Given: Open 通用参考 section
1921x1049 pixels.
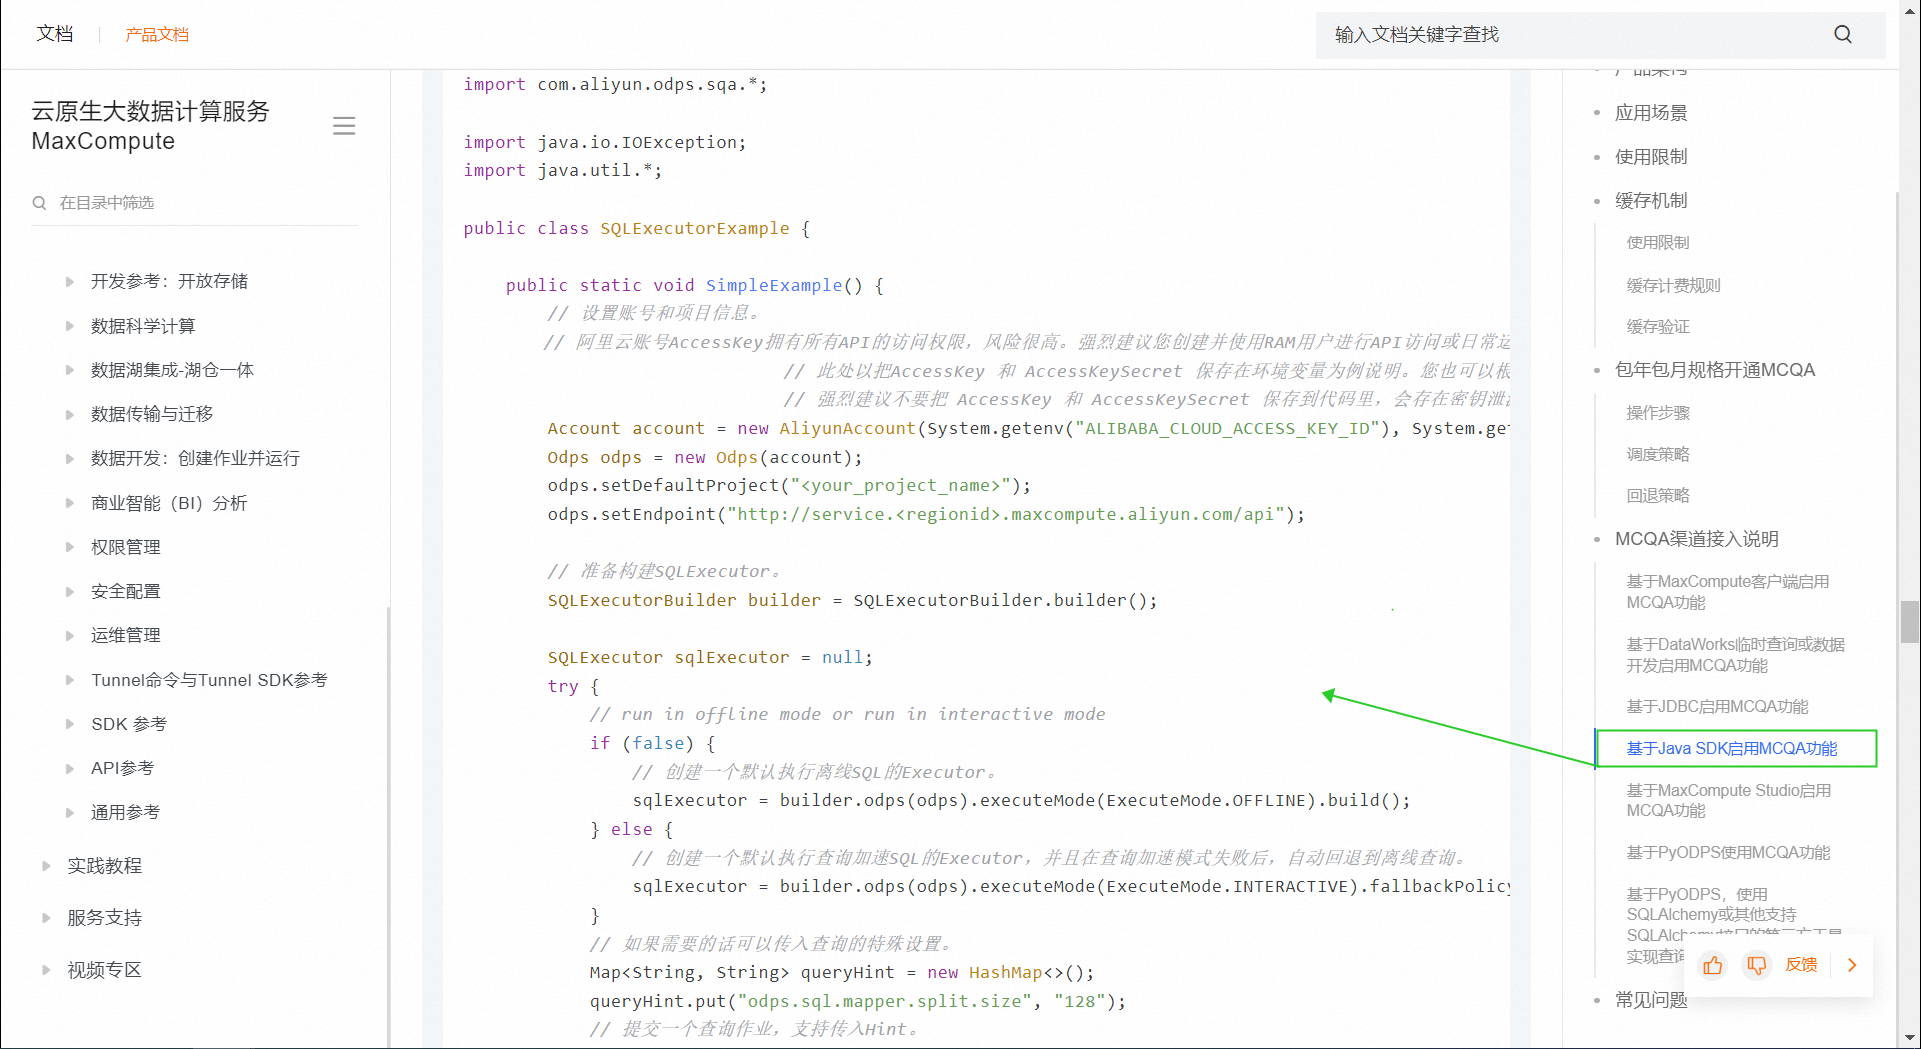Looking at the screenshot, I should tap(125, 812).
